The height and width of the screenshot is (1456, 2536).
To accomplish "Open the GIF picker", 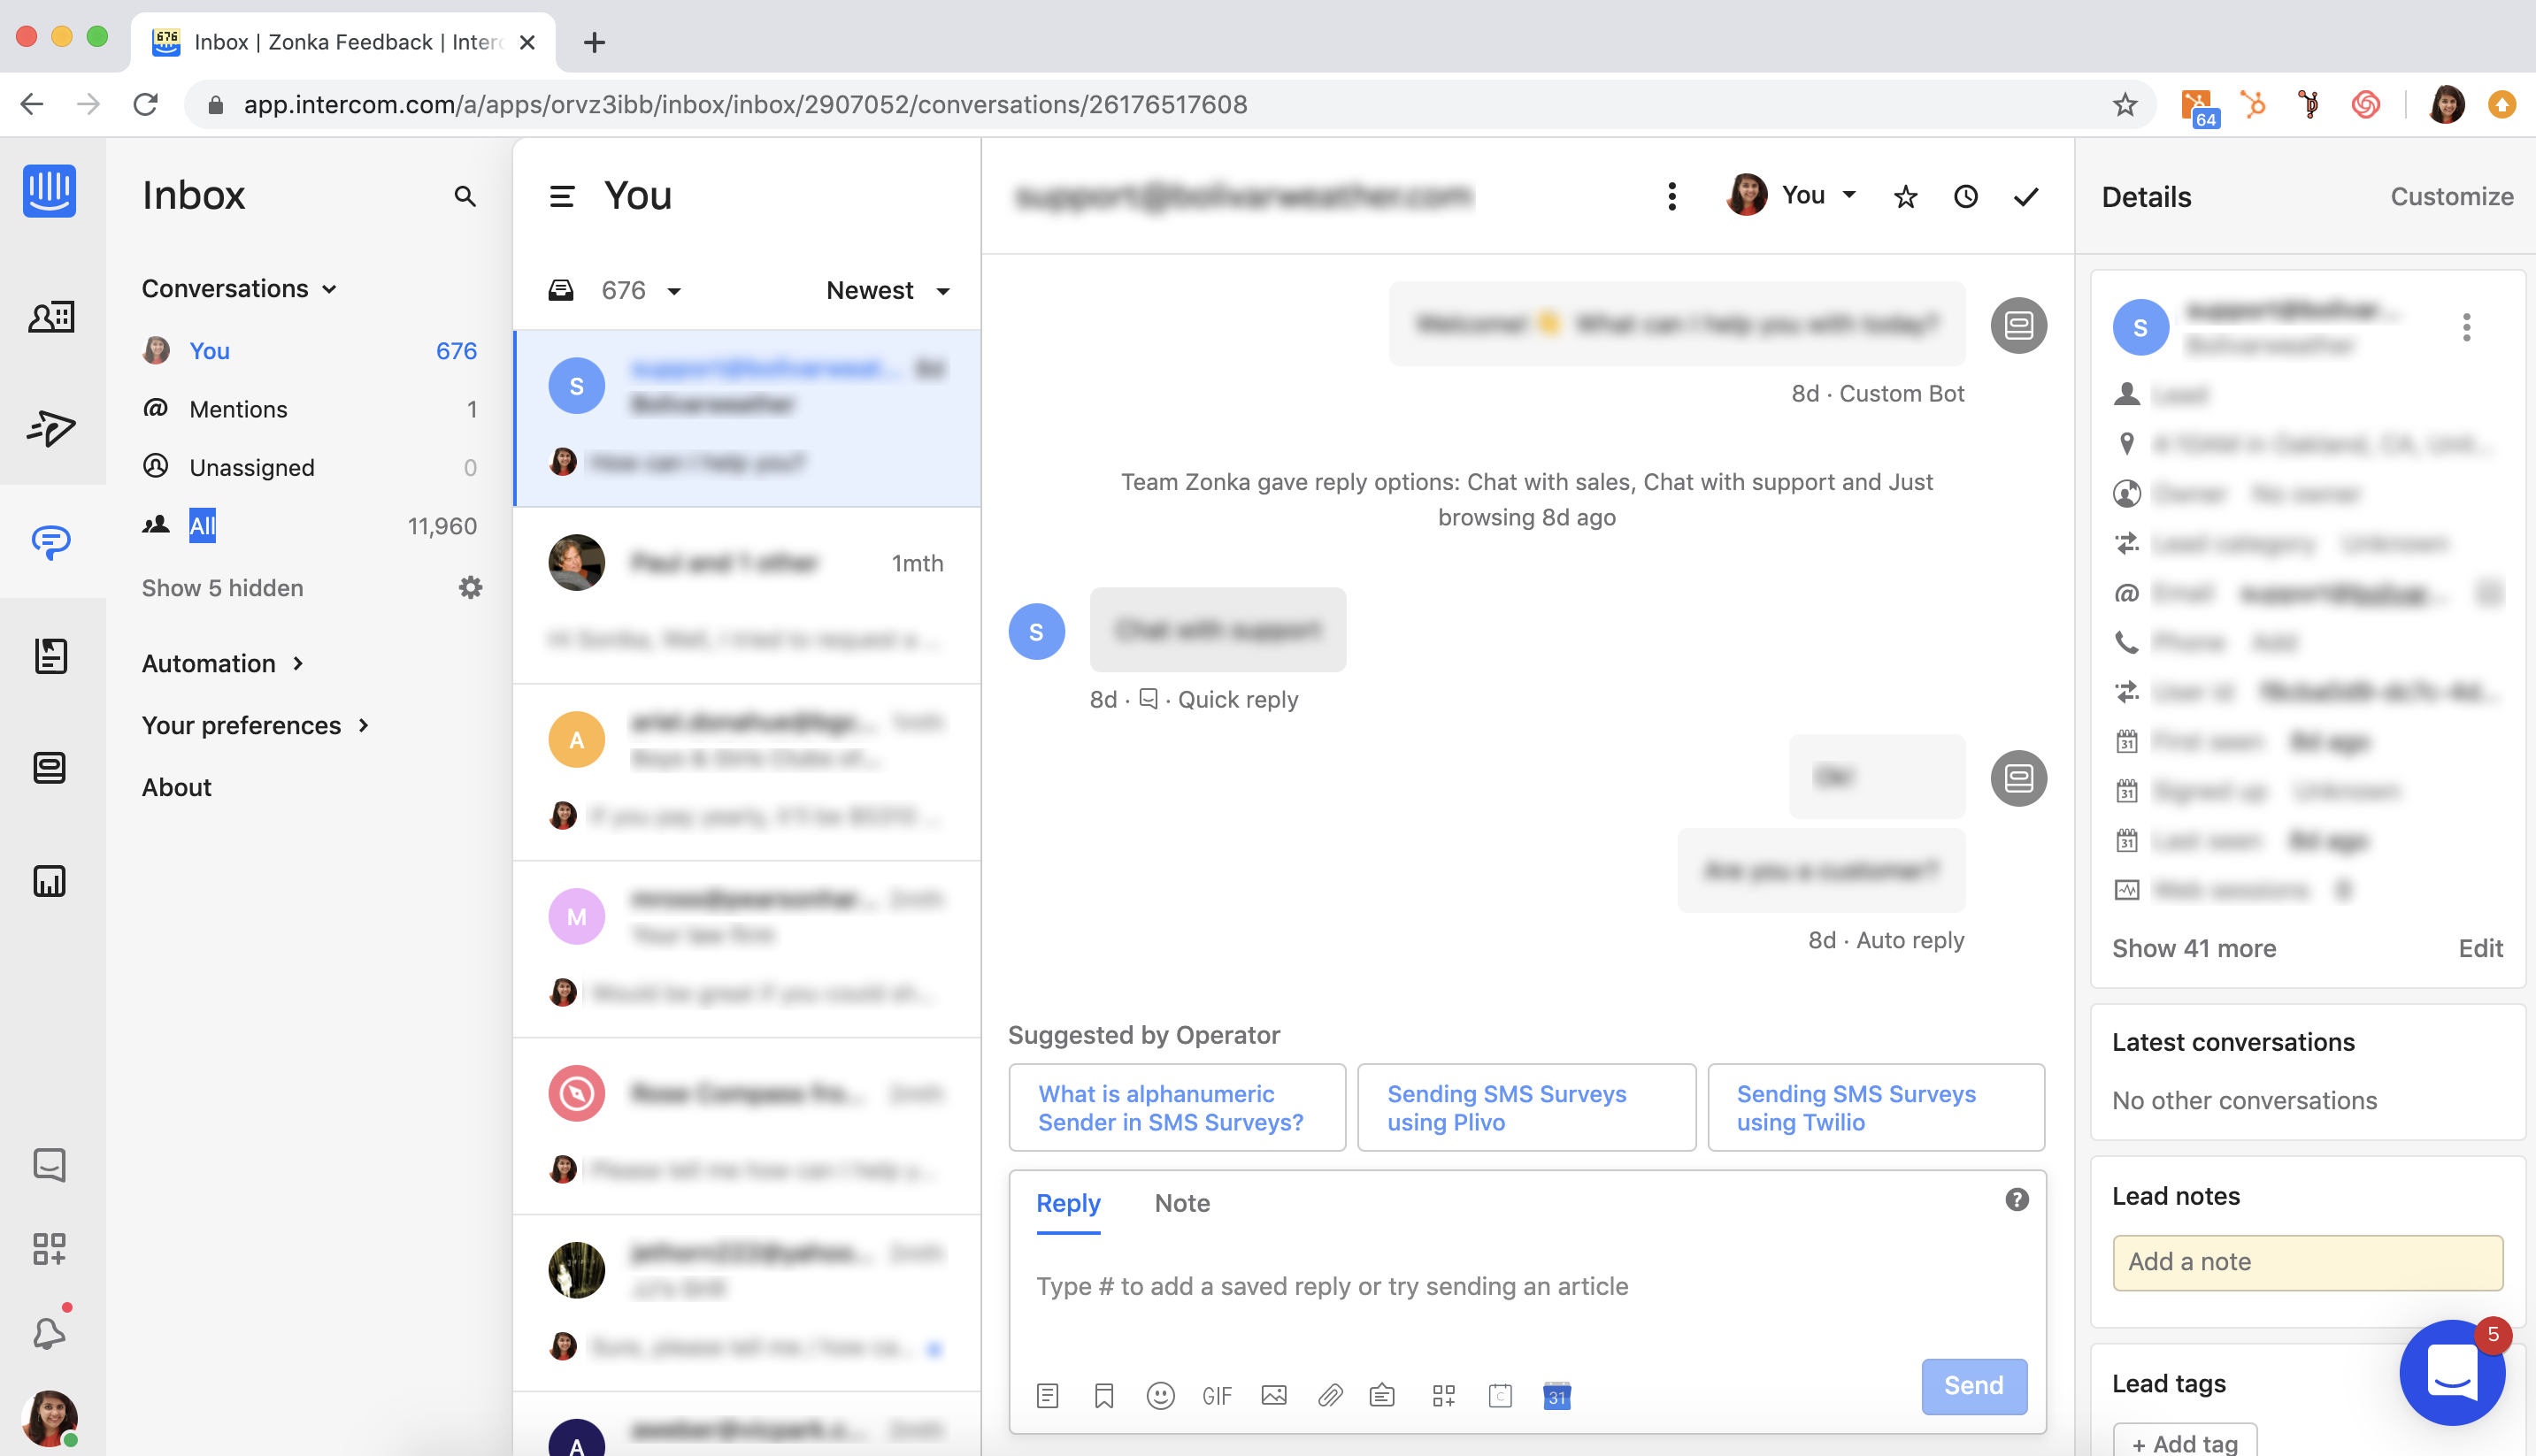I will click(1217, 1395).
